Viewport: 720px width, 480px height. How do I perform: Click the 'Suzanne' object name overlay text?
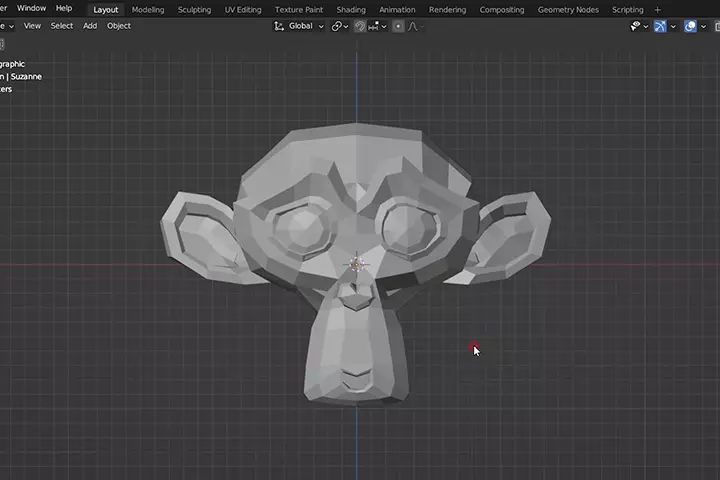(26, 77)
